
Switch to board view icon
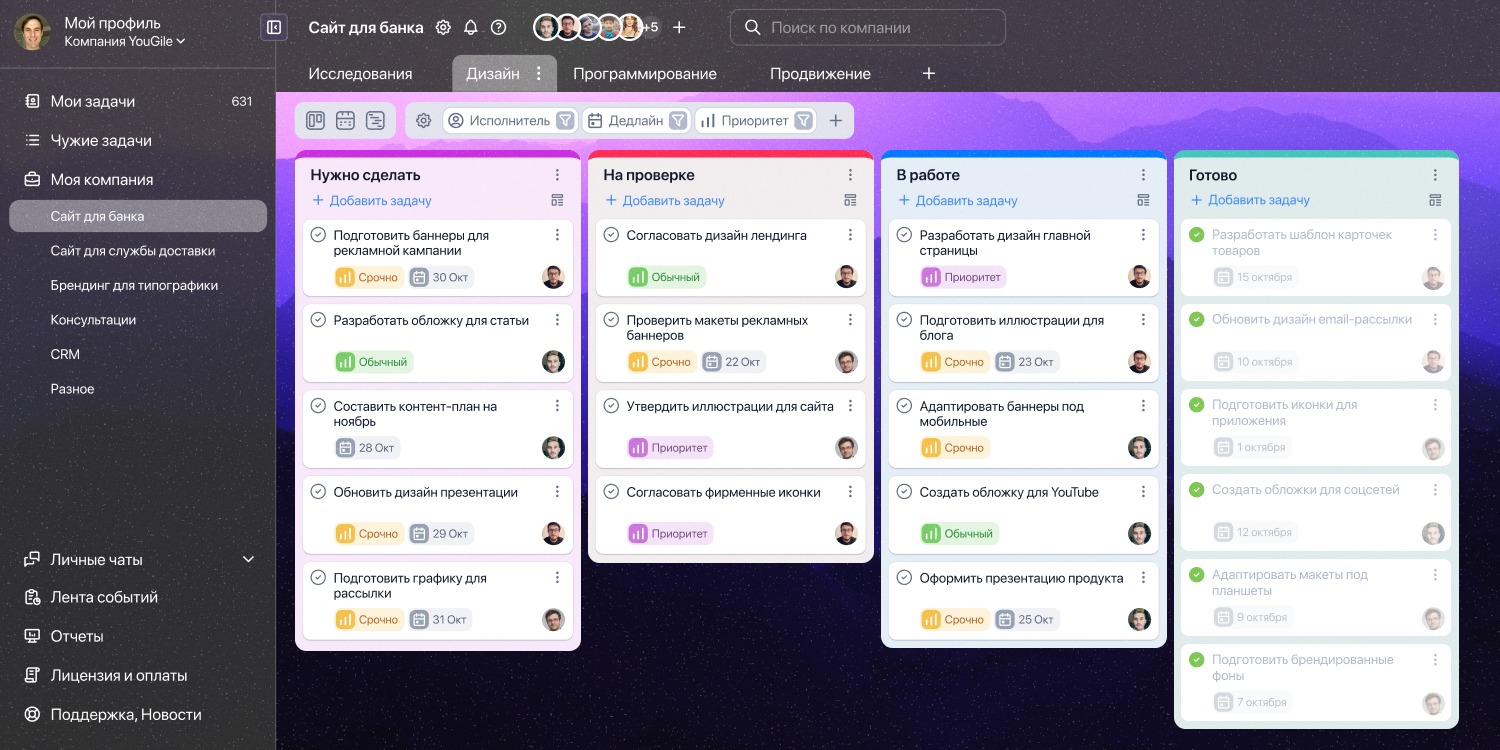[x=315, y=121]
